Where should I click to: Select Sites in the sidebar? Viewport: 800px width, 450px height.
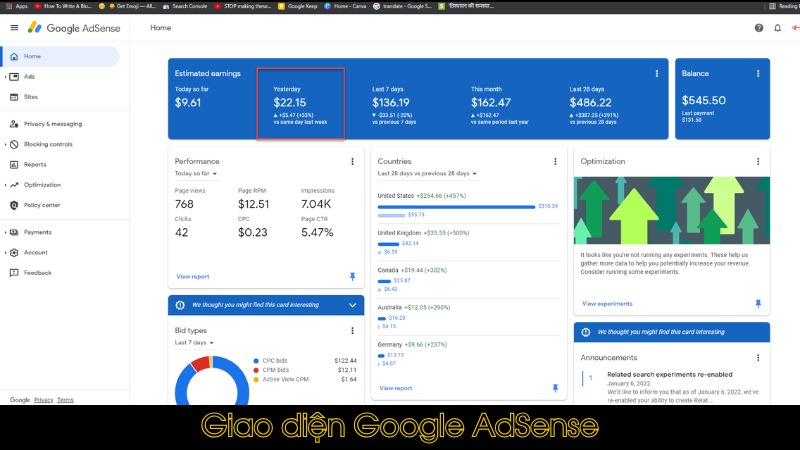[x=31, y=97]
